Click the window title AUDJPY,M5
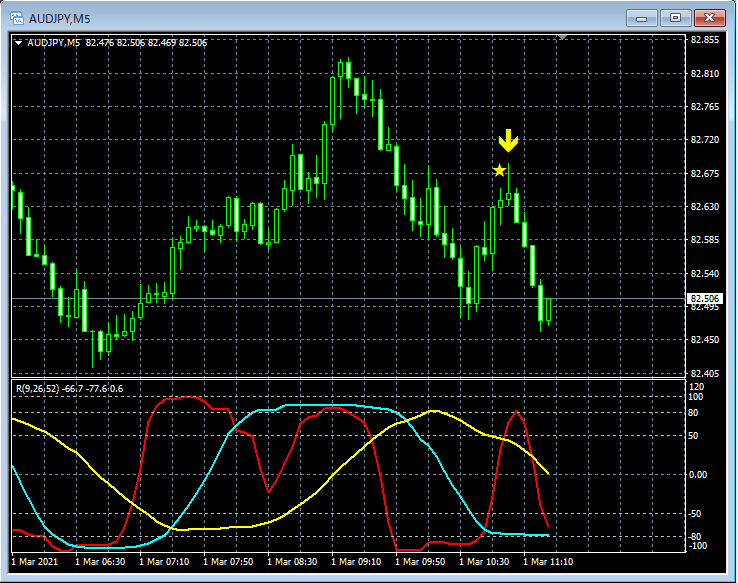The image size is (738, 583). click(59, 19)
